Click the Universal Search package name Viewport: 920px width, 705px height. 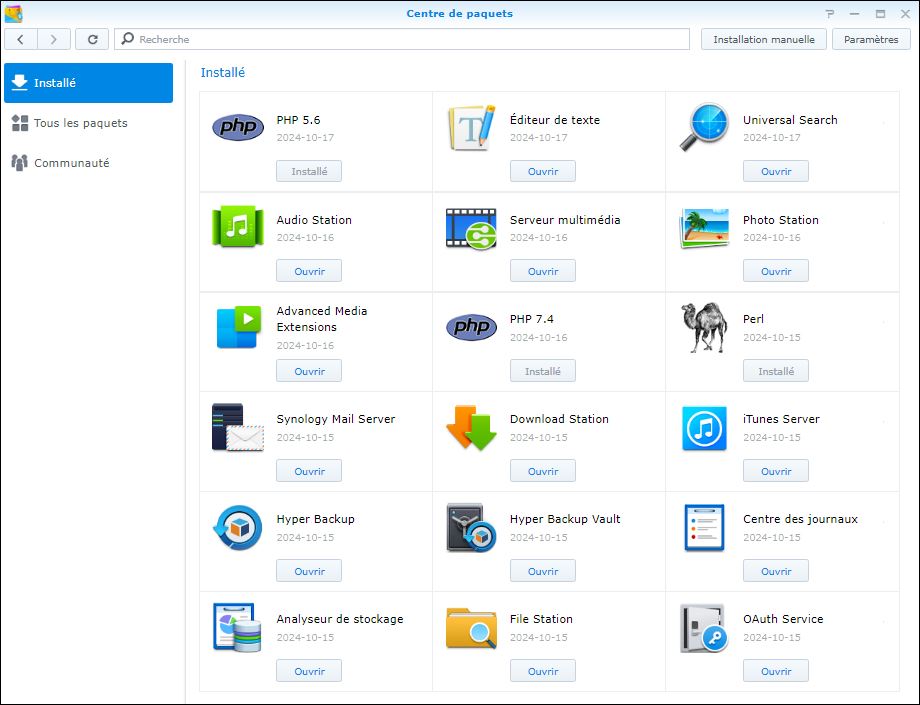[x=790, y=120]
